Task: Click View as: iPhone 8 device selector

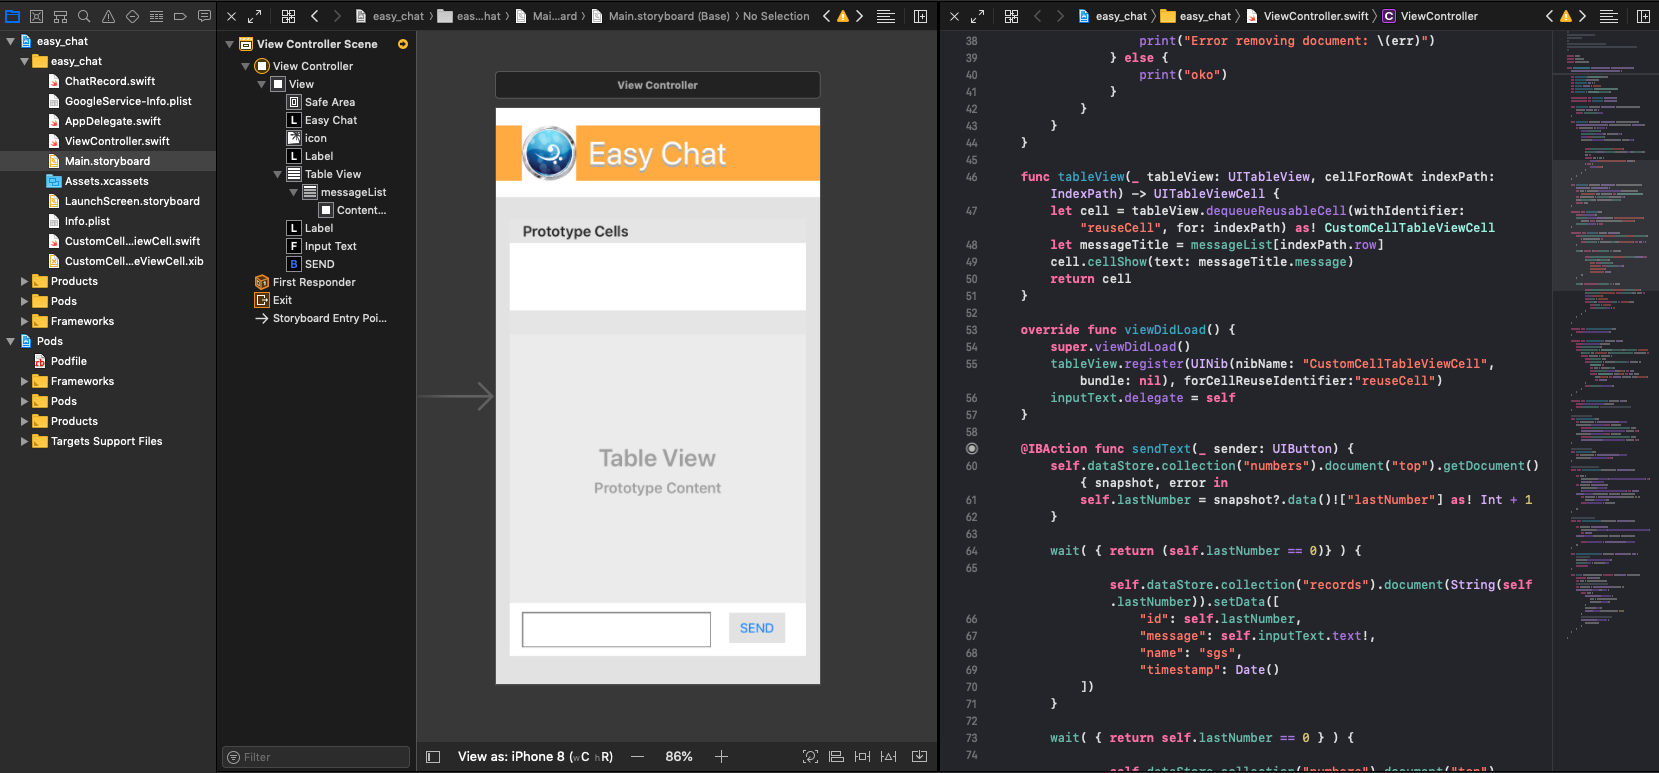Action: click(535, 757)
